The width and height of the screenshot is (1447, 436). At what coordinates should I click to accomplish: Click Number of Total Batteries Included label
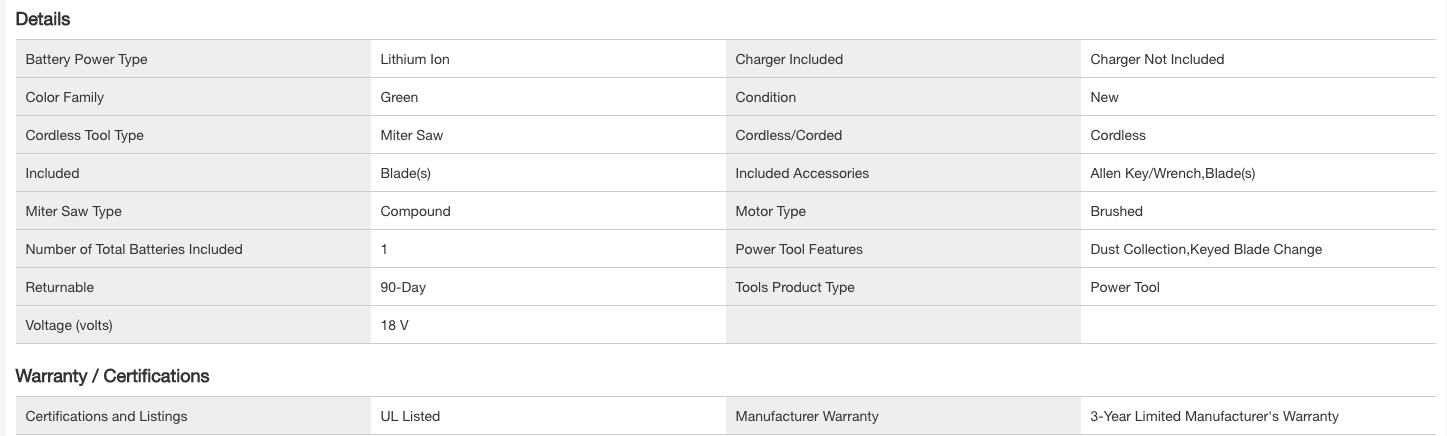134,249
